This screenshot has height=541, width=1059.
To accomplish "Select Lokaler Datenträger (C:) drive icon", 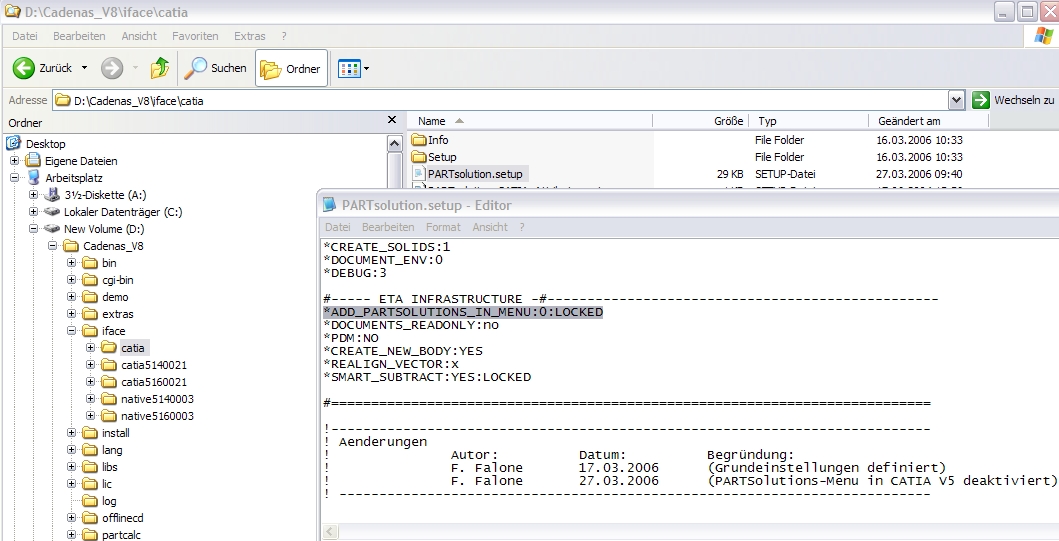I will click(52, 211).
